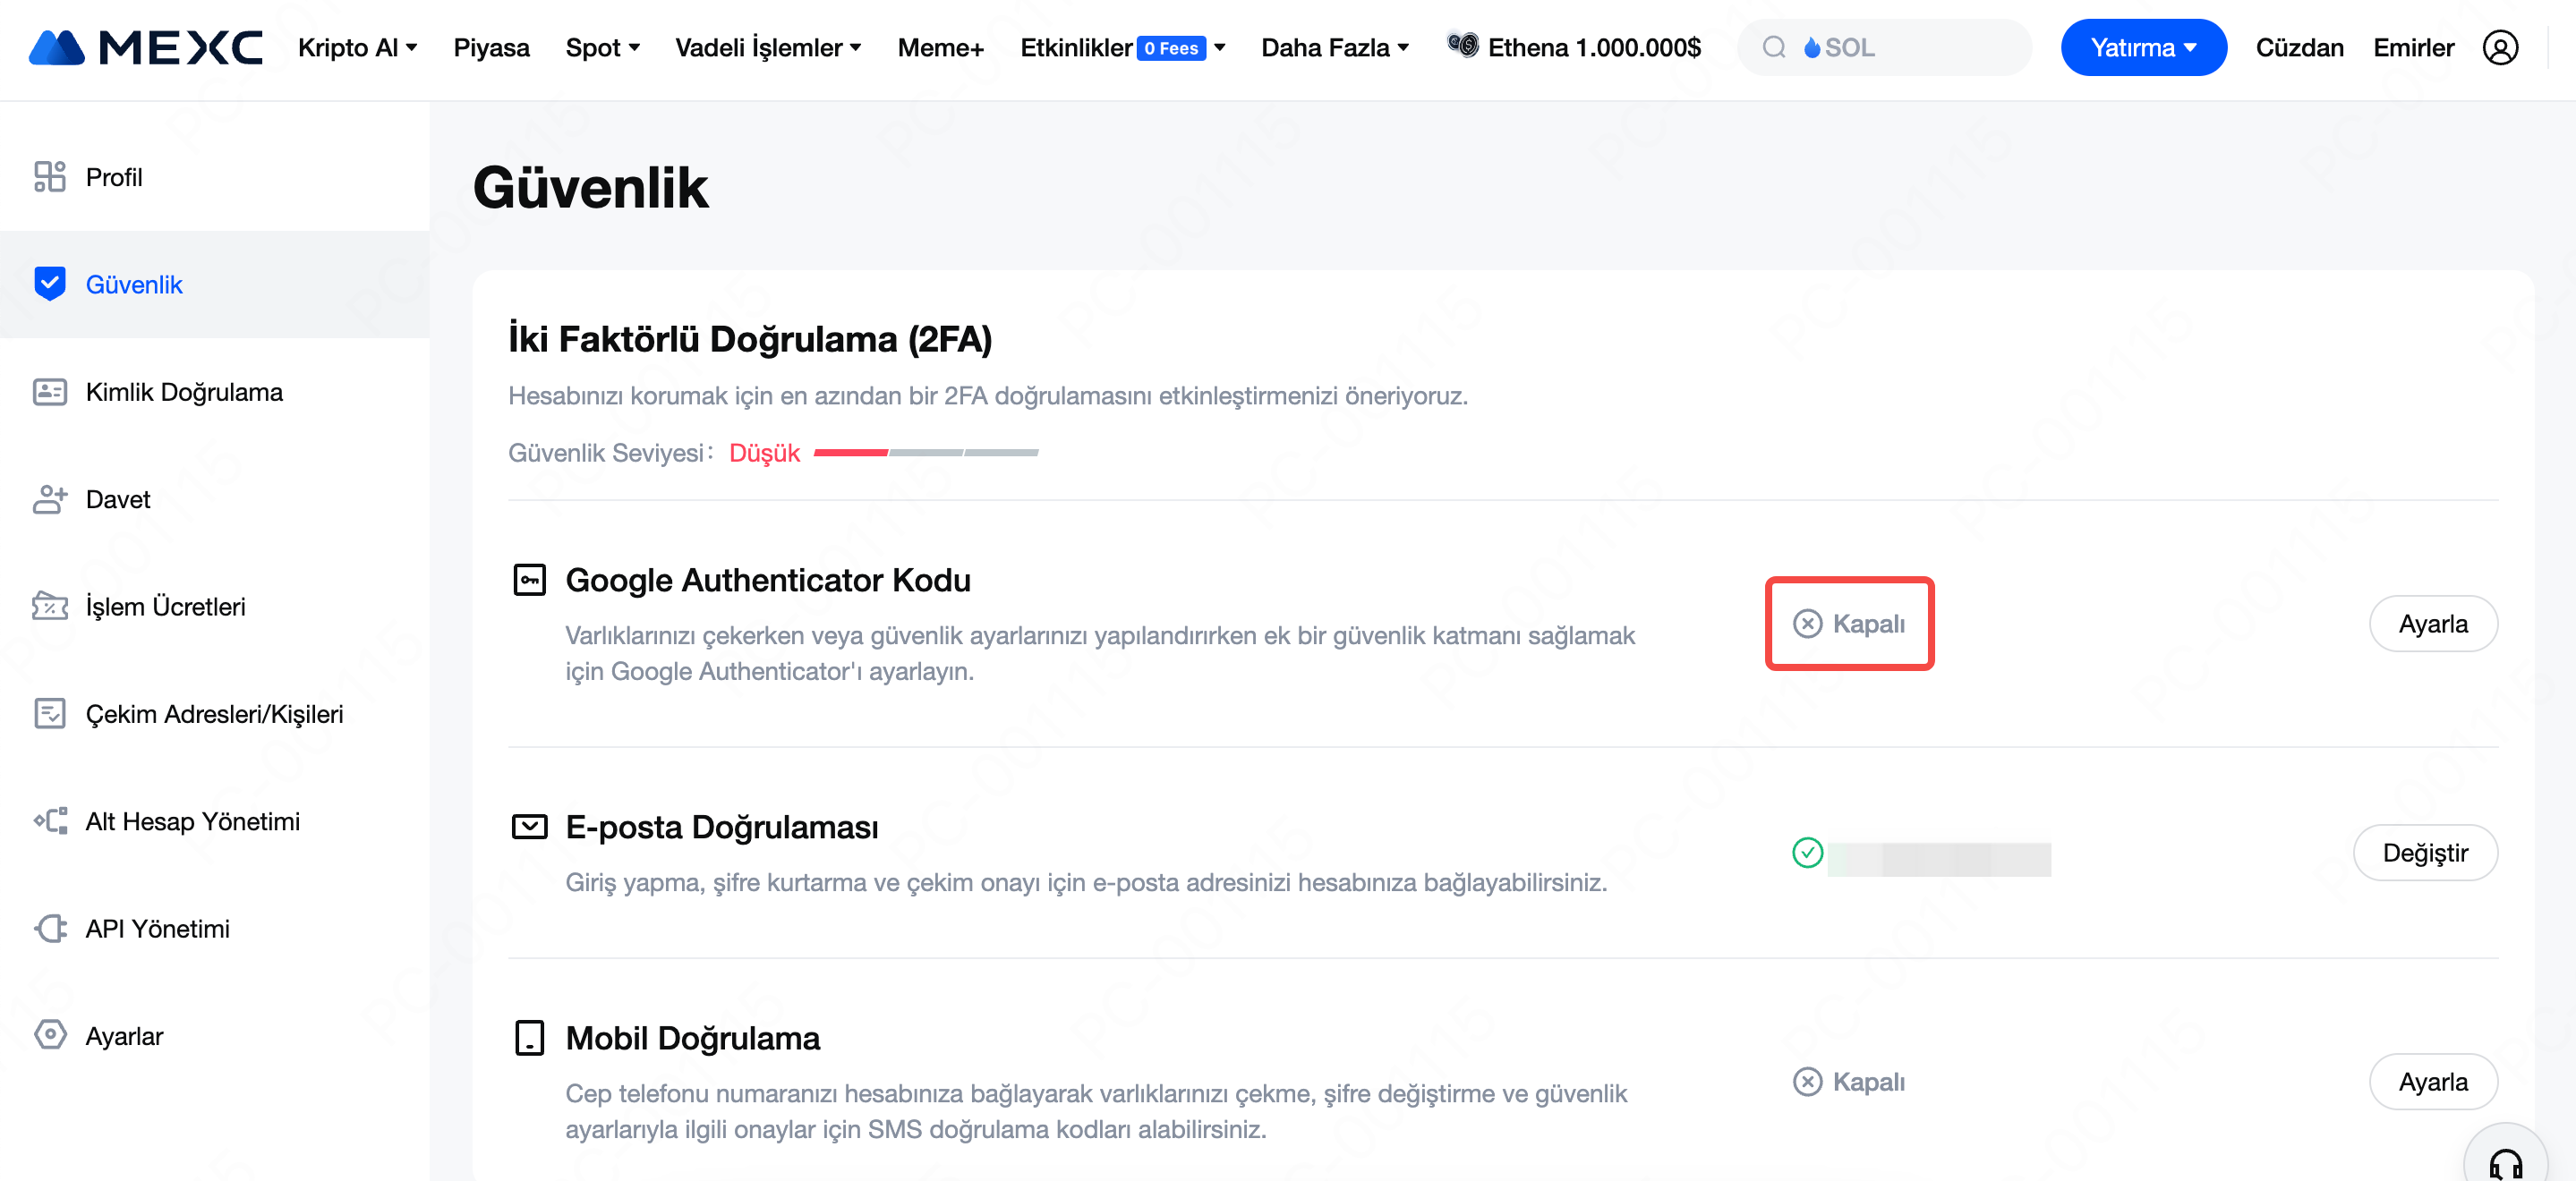Click Değiştir for E-posta Doğrulaması
Screen dimensions: 2576x1181
coord(2424,853)
